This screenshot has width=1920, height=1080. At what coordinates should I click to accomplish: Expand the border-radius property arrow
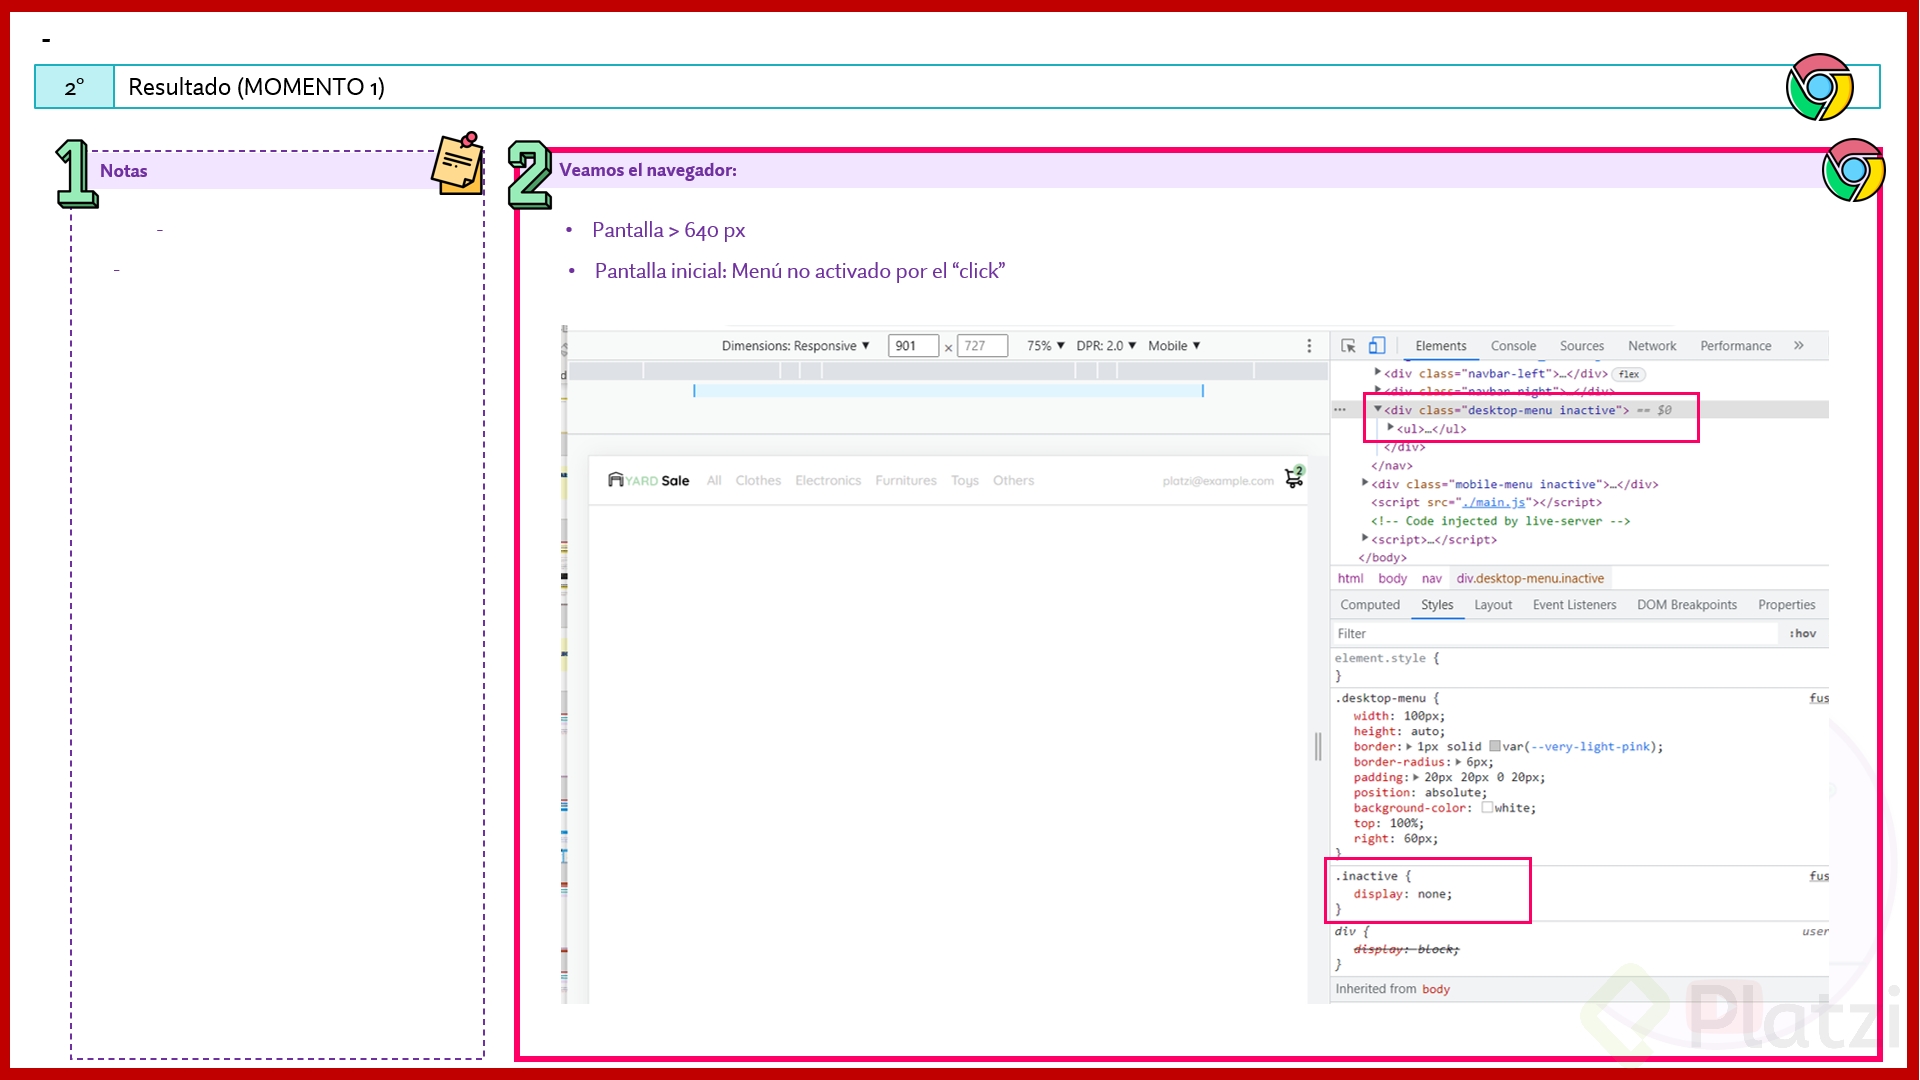coord(1458,762)
